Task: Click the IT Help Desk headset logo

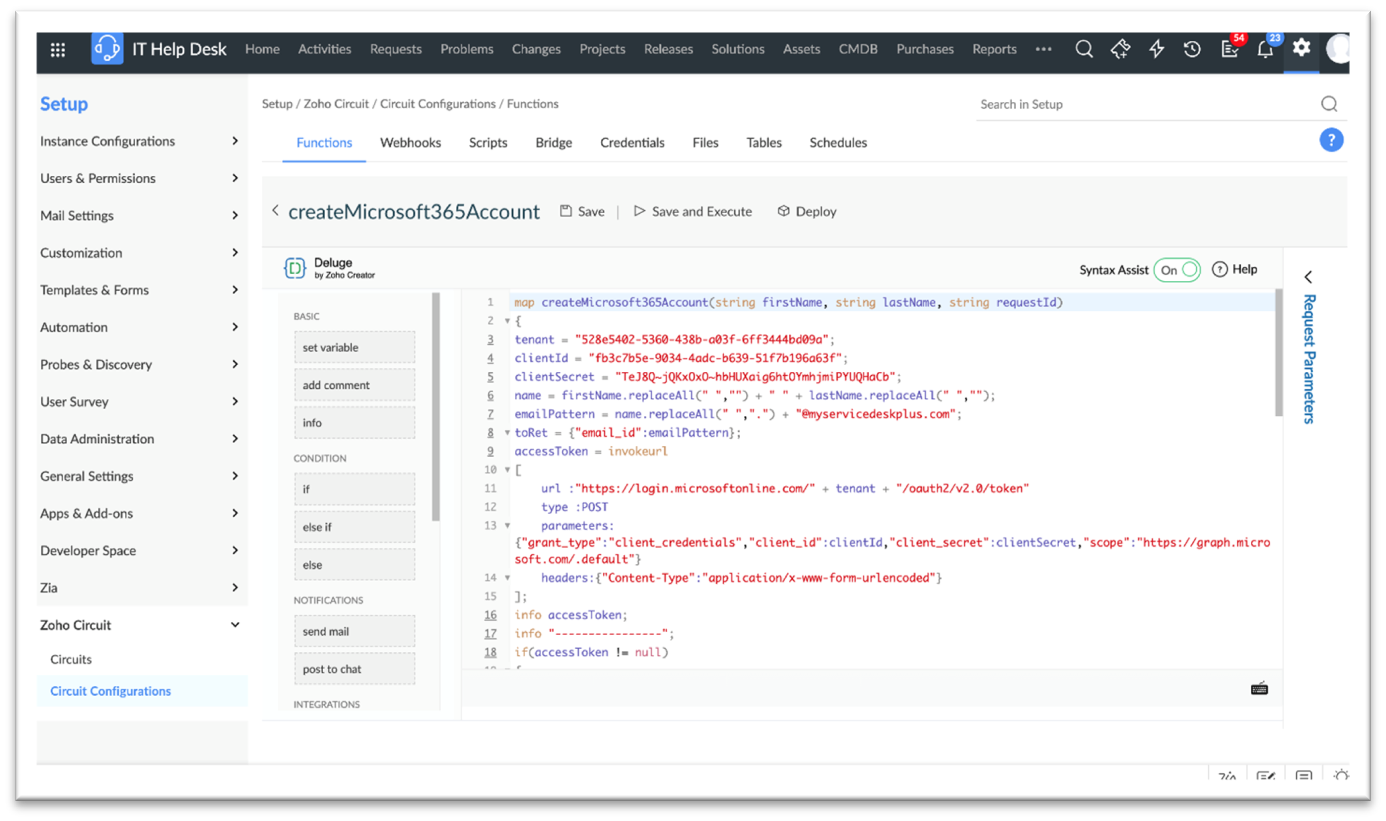Action: 107,49
